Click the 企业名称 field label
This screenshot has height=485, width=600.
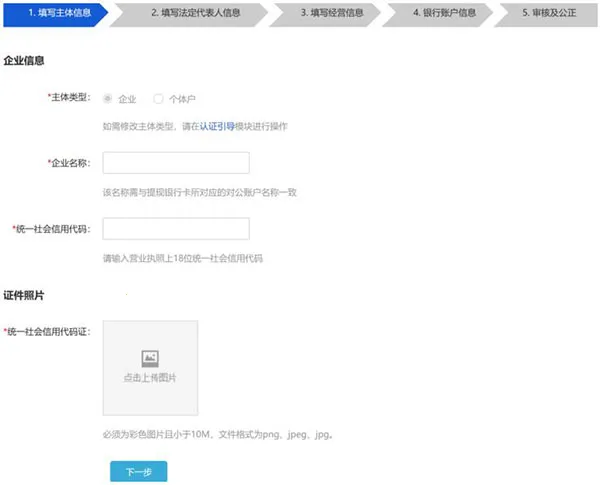point(69,162)
